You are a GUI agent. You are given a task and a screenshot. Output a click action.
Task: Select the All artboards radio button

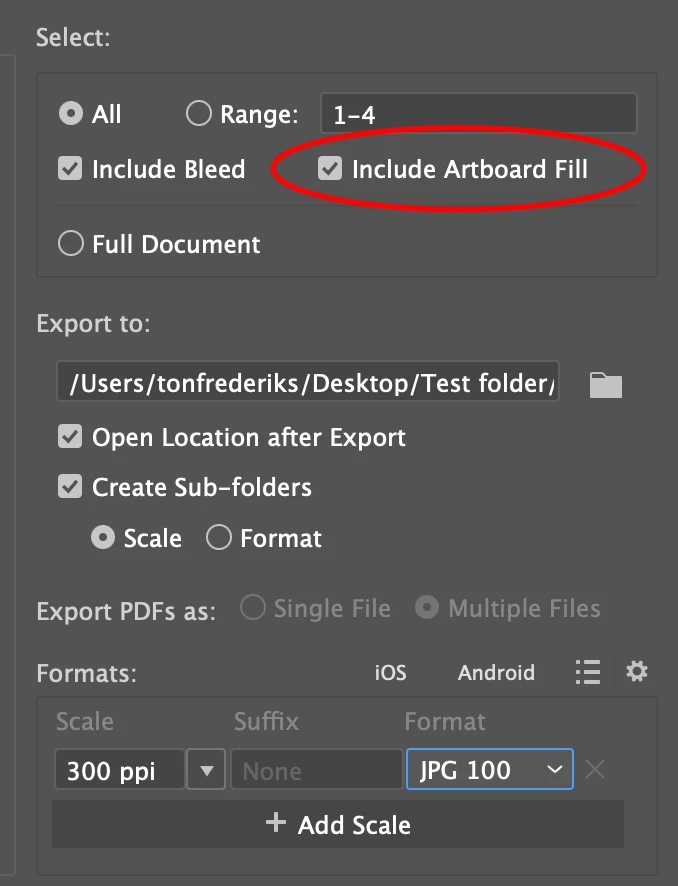pyautogui.click(x=71, y=113)
